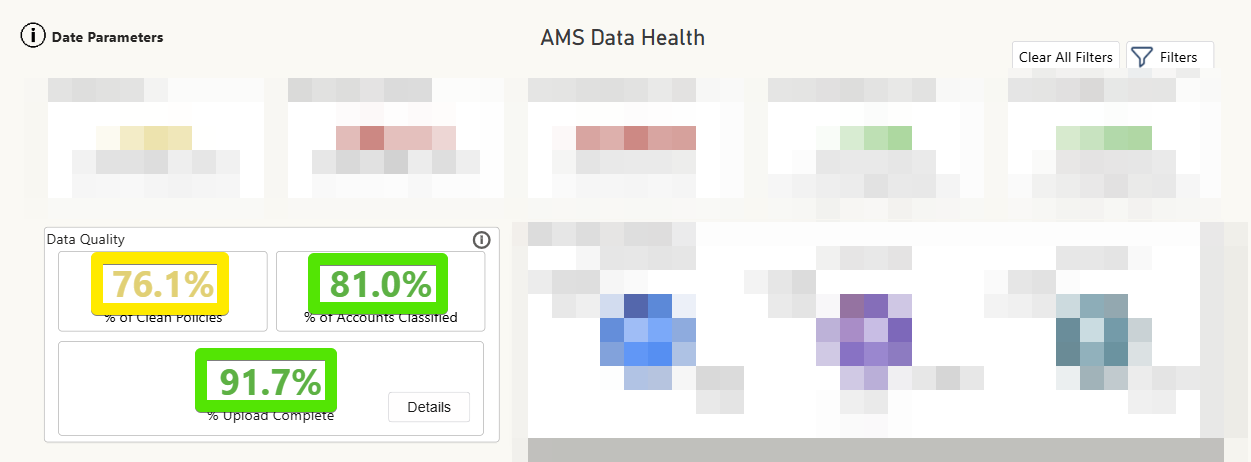Click the Data Quality info icon
The height and width of the screenshot is (462, 1251).
(x=481, y=240)
